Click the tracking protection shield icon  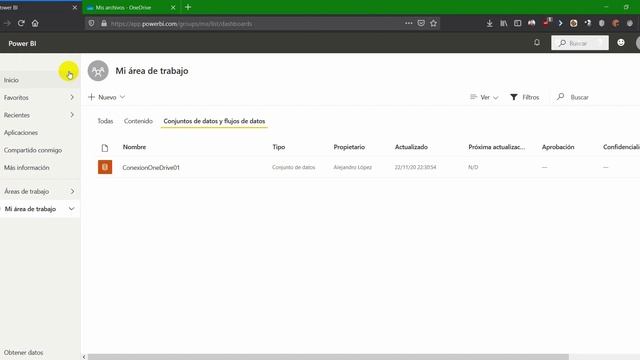pyautogui.click(x=91, y=23)
